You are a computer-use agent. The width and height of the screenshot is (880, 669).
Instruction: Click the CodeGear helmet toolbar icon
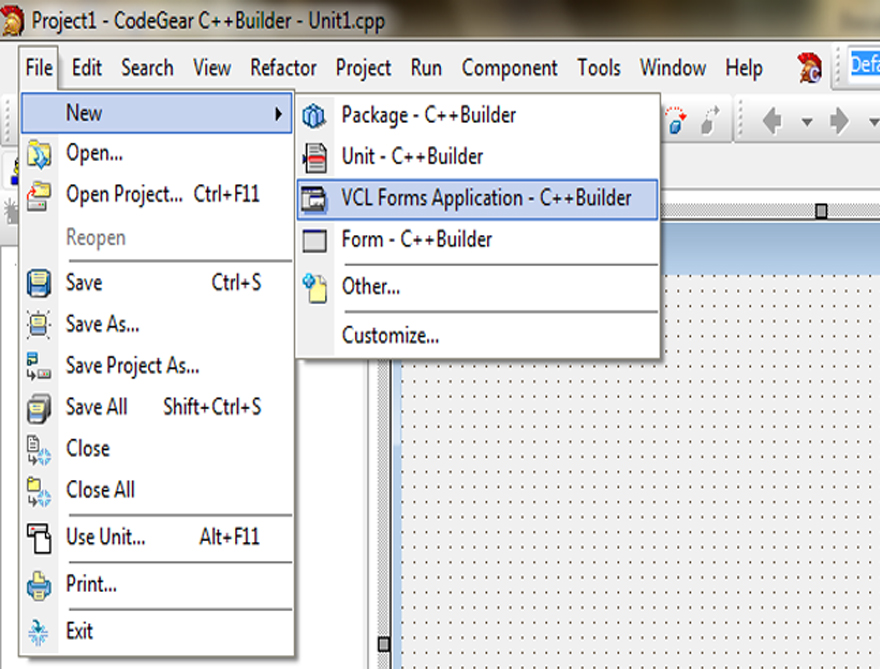(809, 68)
